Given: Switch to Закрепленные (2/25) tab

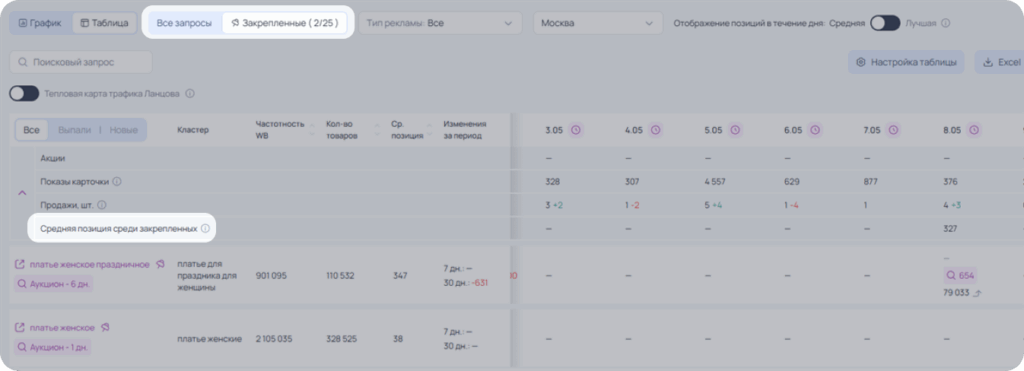Looking at the screenshot, I should (x=284, y=24).
